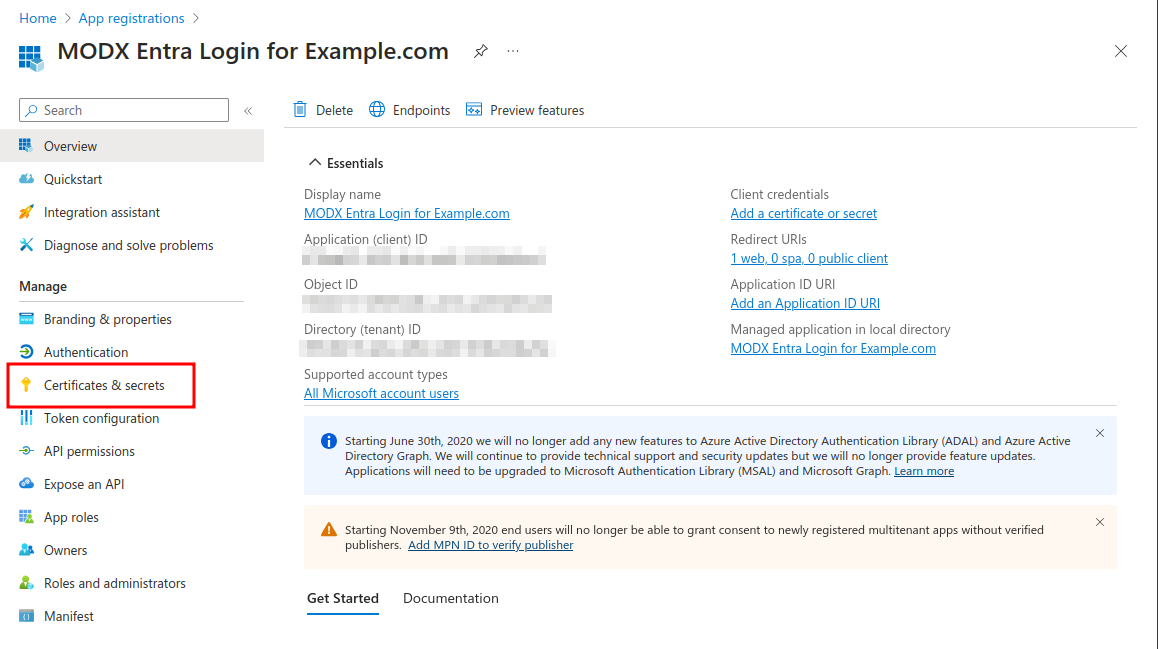Click the Authentication arrow icon
The height and width of the screenshot is (649, 1158).
tap(26, 351)
